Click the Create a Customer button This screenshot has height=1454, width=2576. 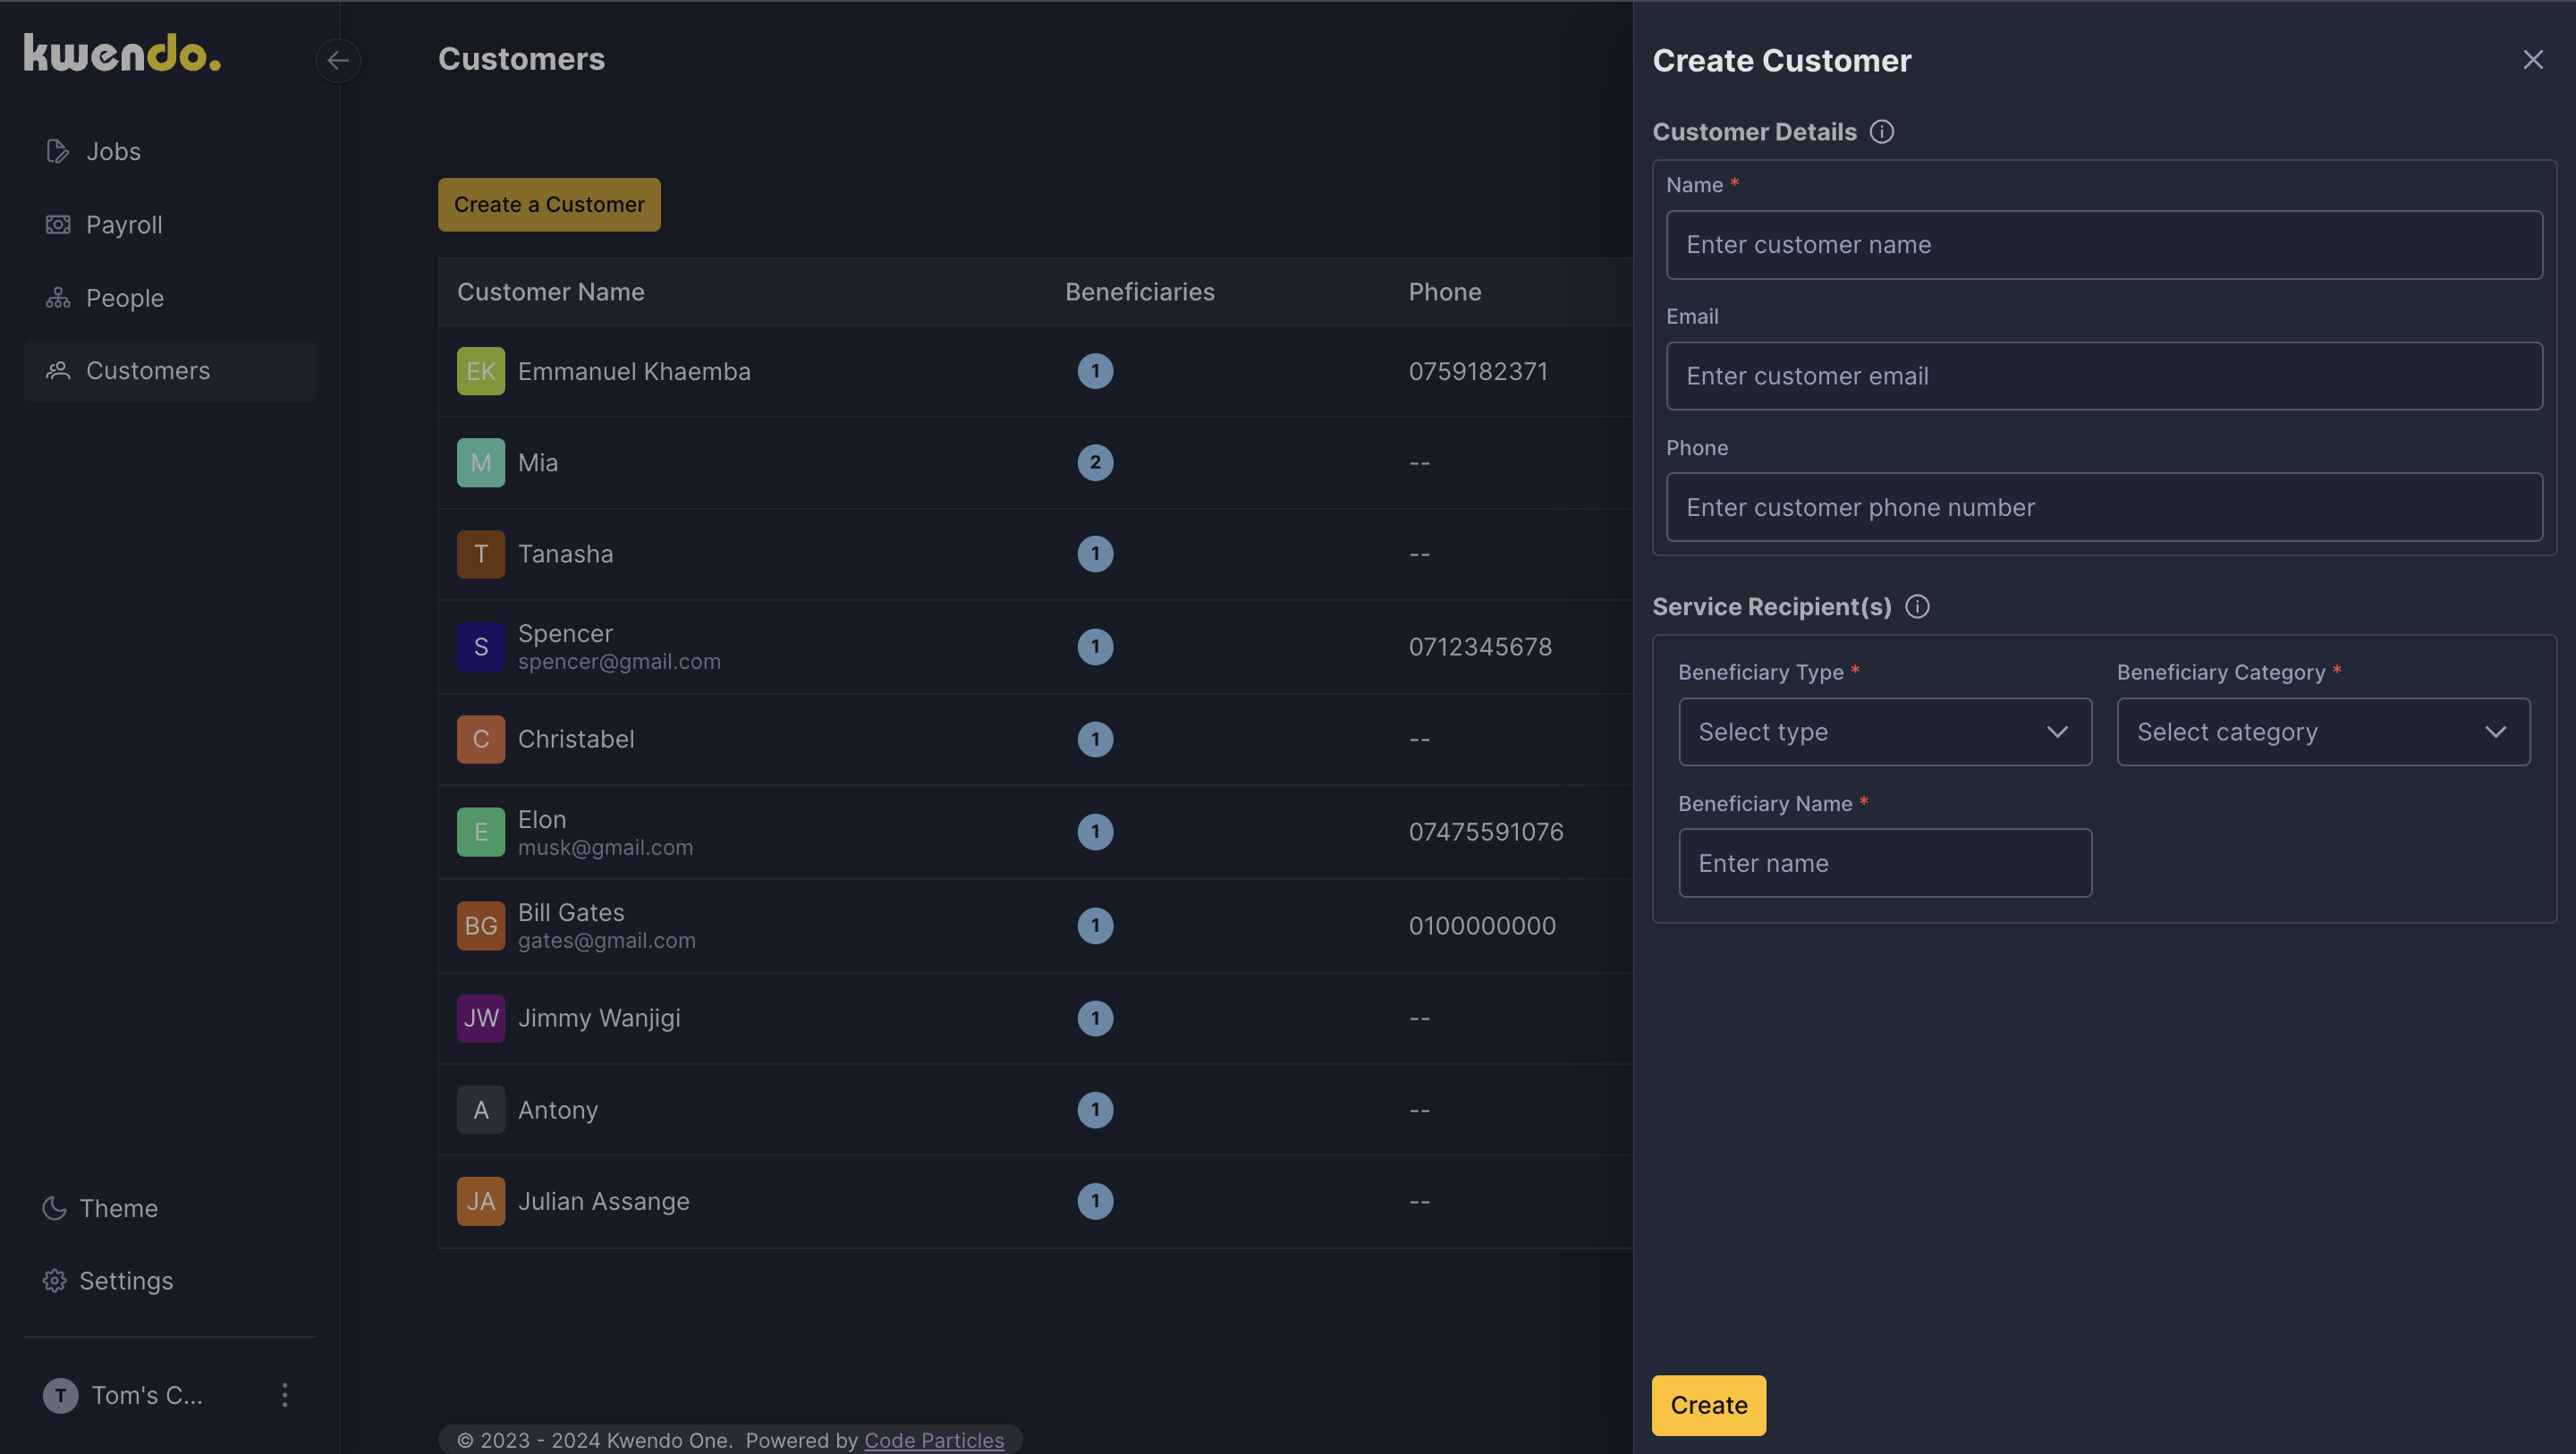[549, 204]
